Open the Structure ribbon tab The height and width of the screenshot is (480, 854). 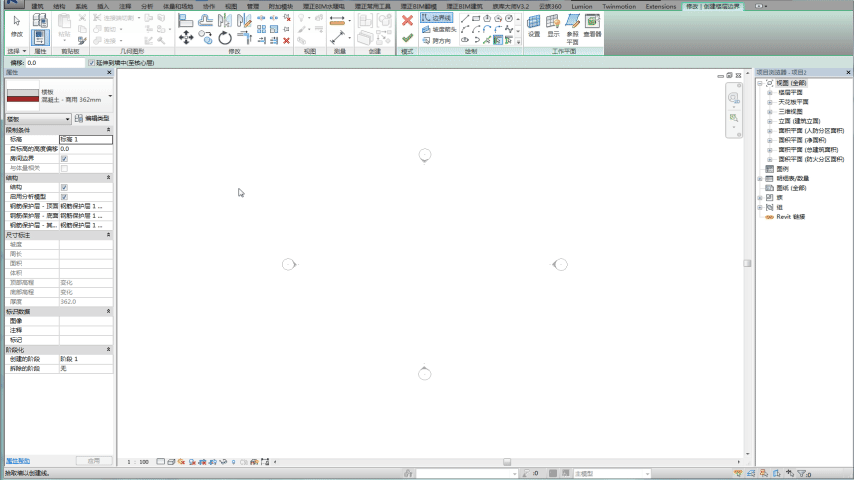pyautogui.click(x=59, y=7)
